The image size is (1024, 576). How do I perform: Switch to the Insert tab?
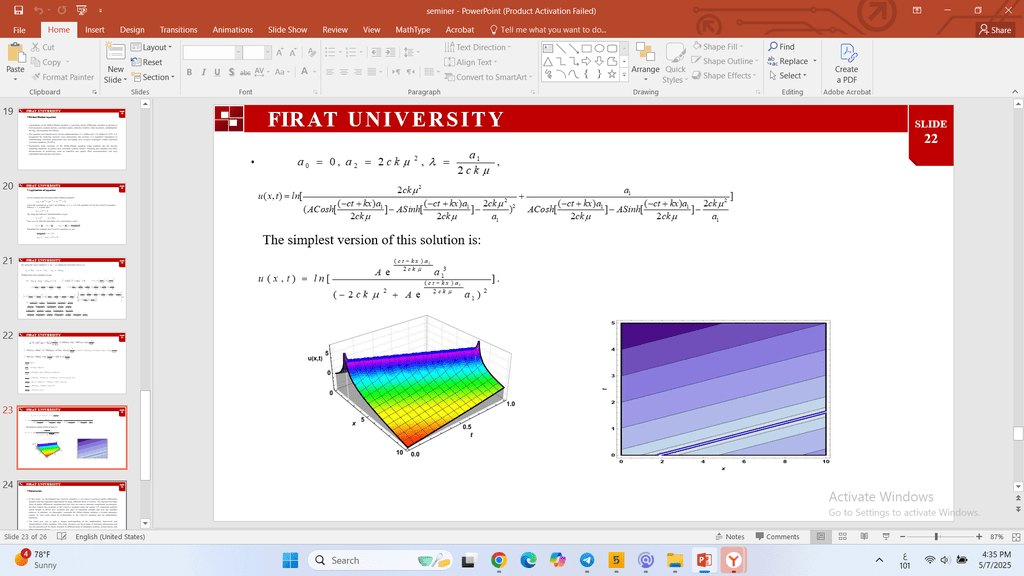tap(95, 29)
